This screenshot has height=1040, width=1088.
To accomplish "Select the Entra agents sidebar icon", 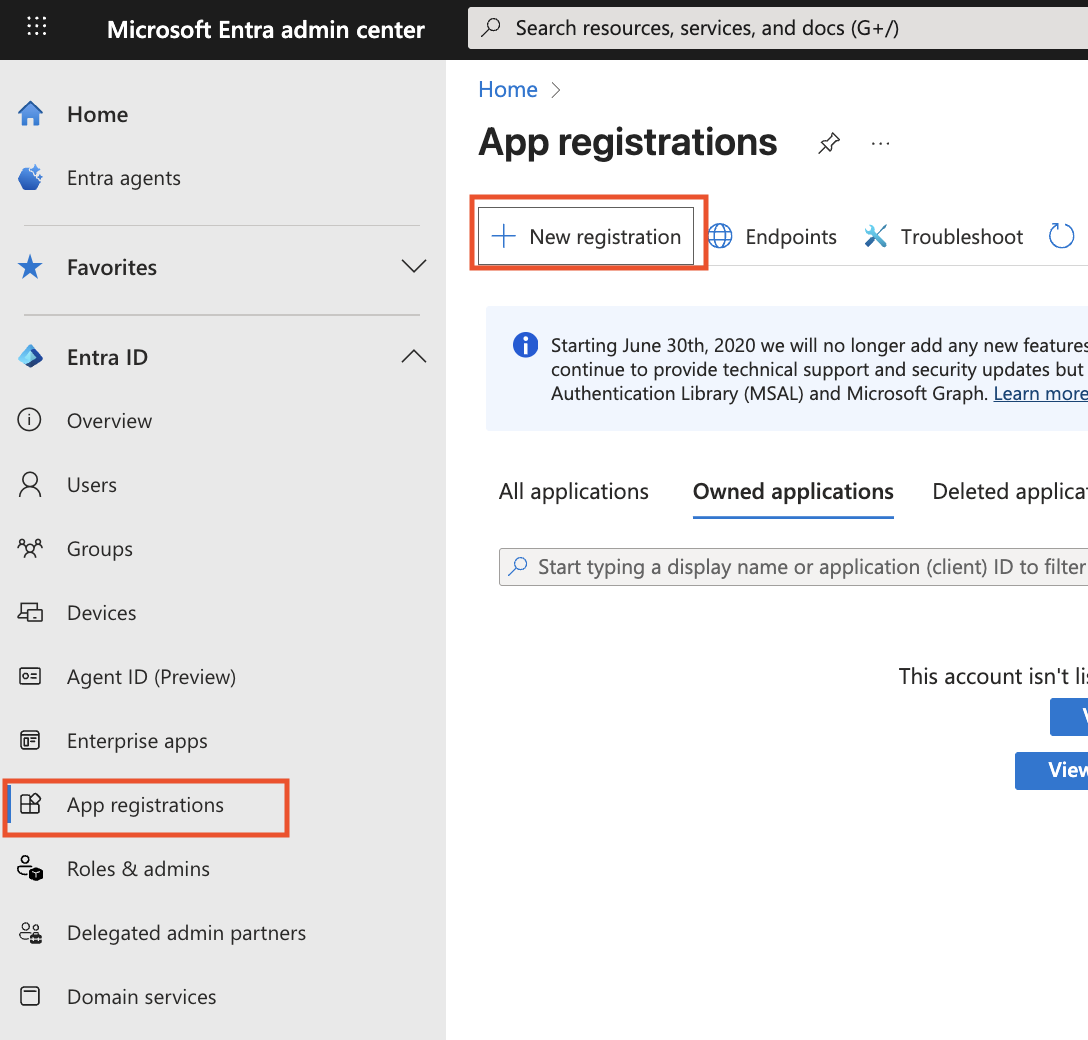I will tap(31, 177).
